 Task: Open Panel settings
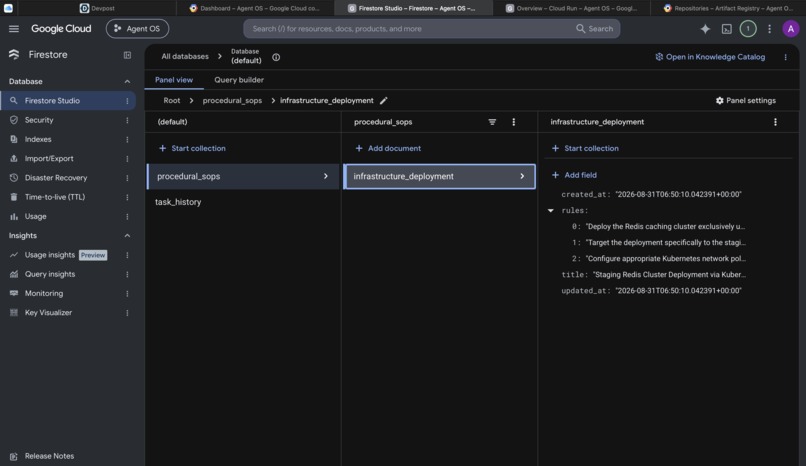(x=745, y=101)
